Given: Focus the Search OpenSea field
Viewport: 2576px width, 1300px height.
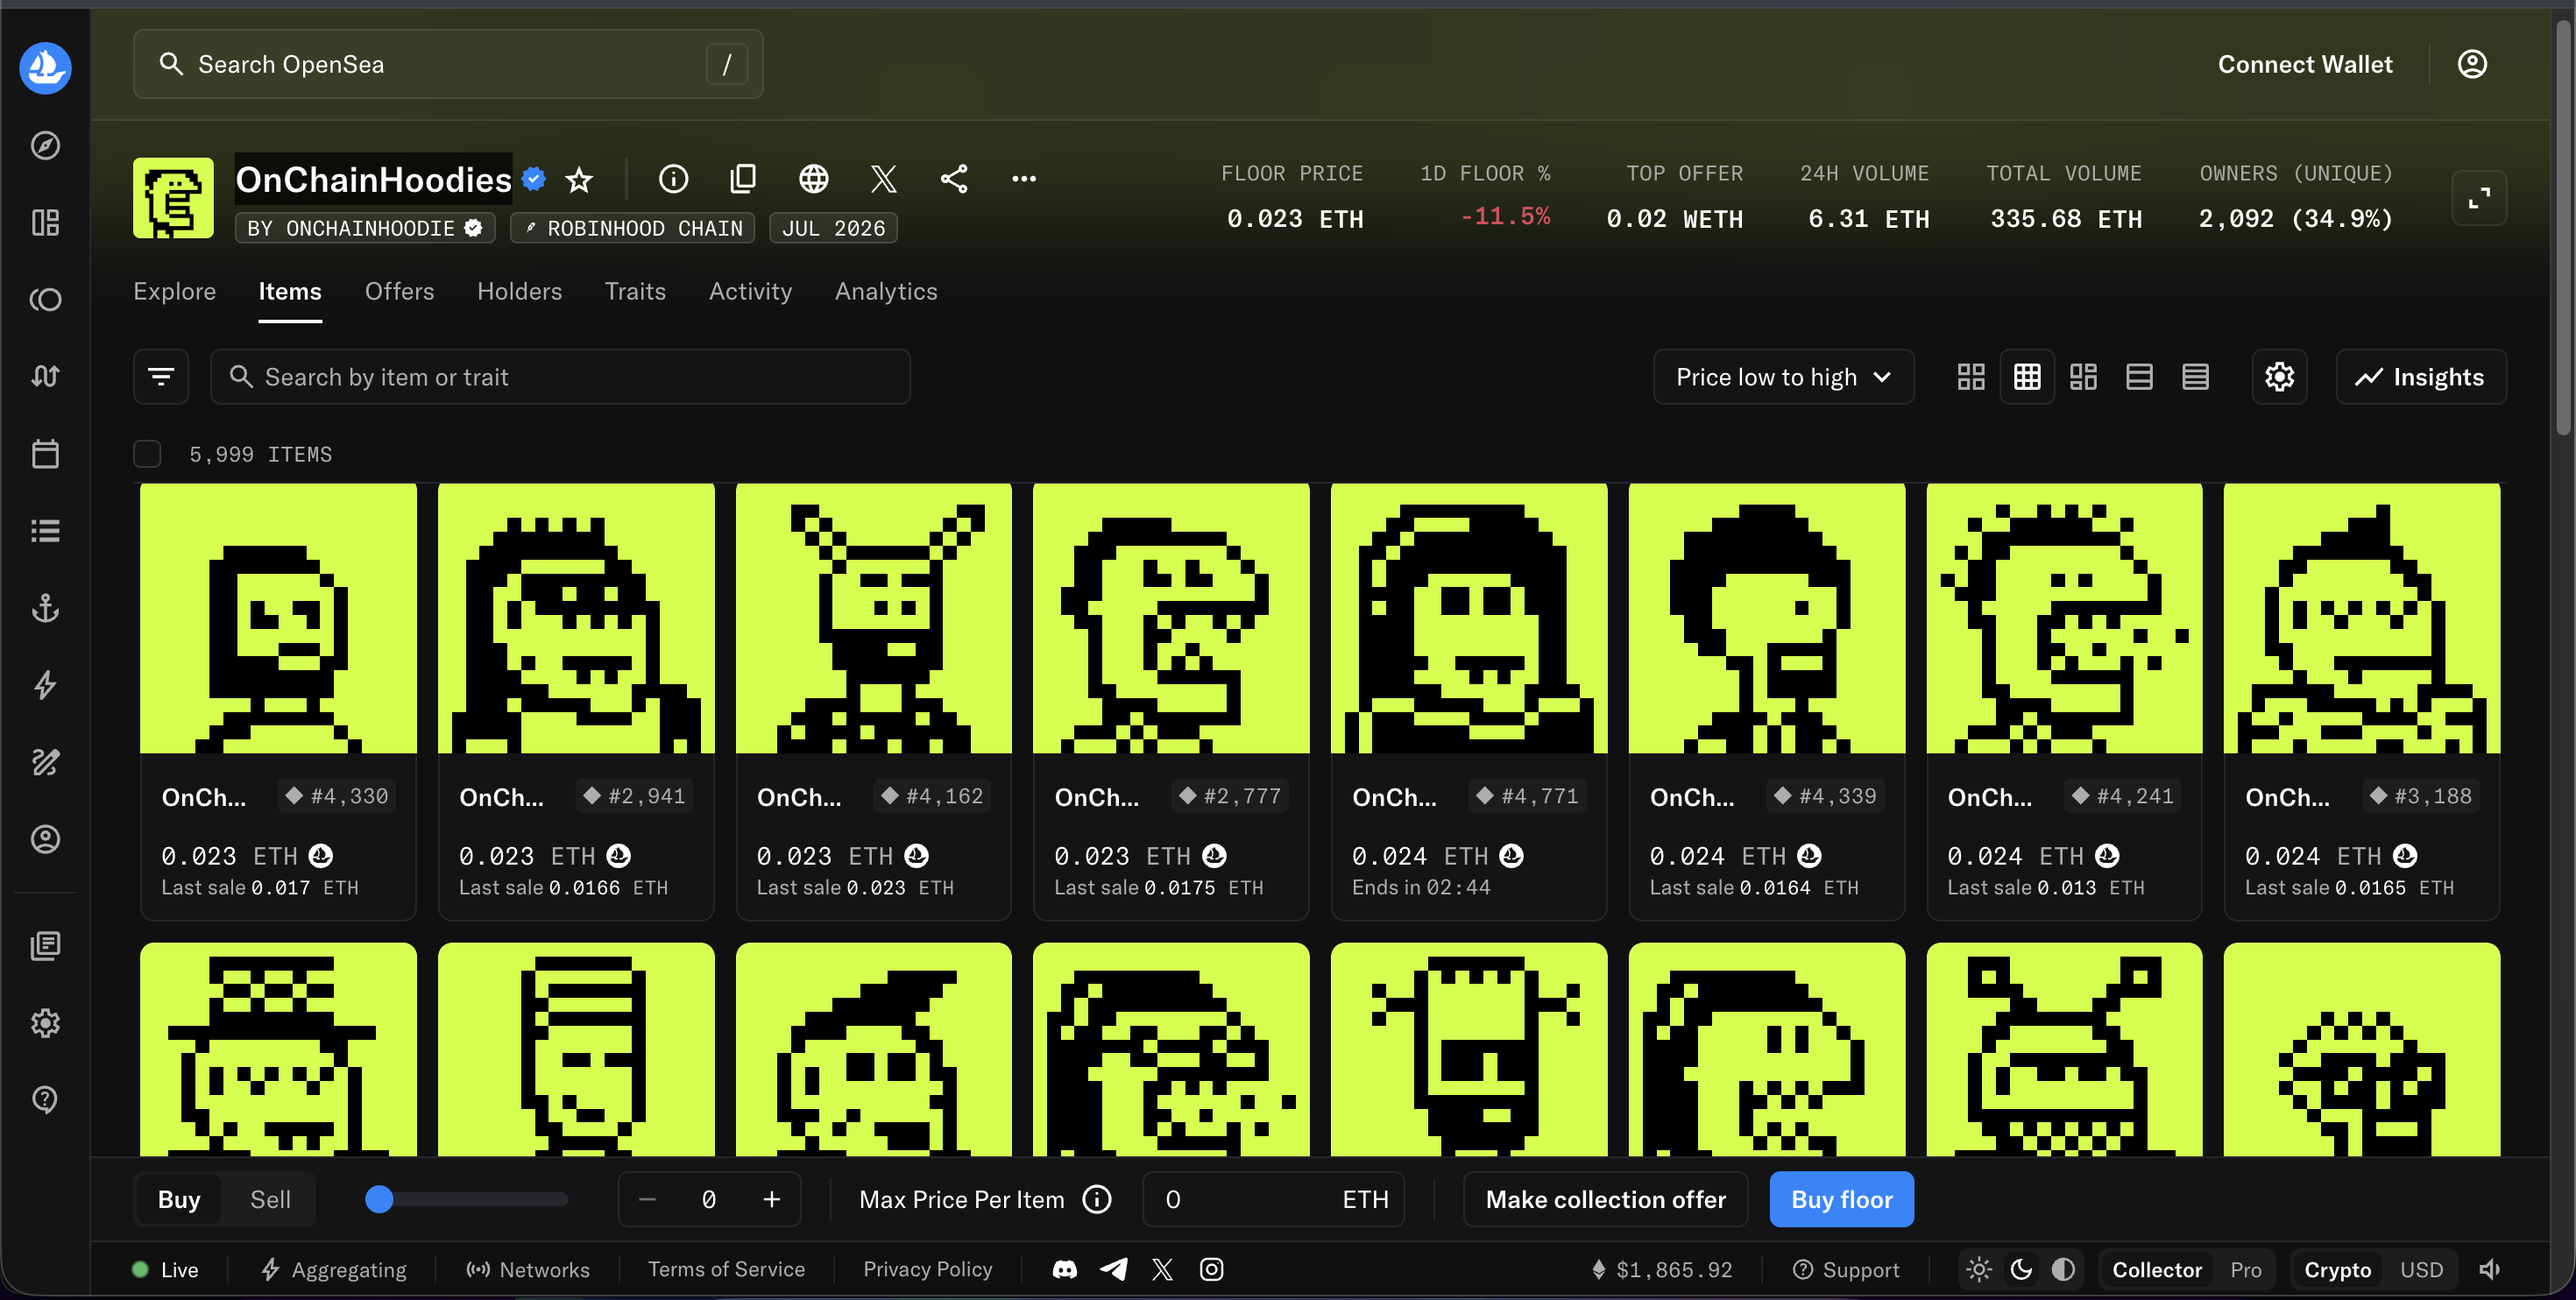Looking at the screenshot, I should pos(448,64).
